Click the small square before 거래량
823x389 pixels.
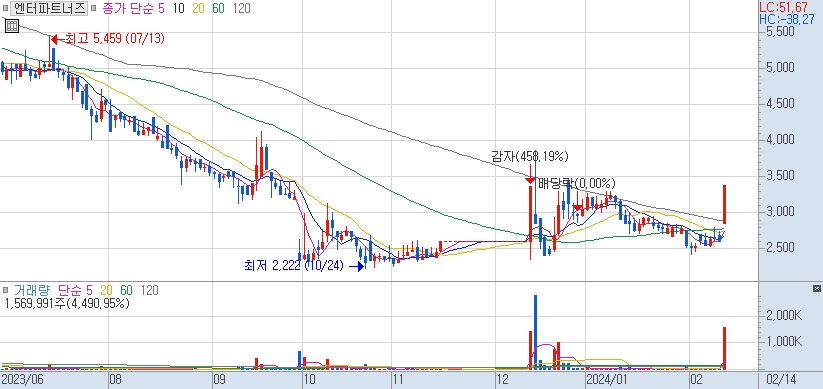click(x=6, y=290)
